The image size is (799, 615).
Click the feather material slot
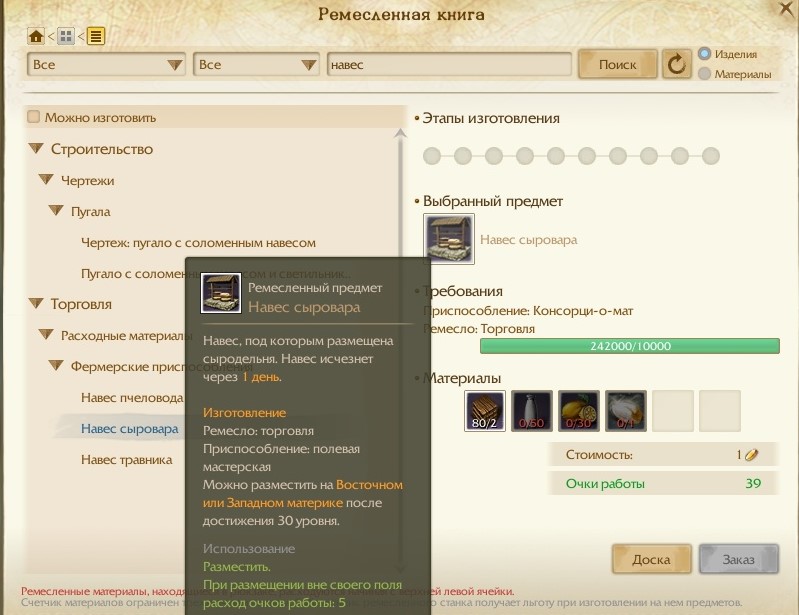coord(626,411)
